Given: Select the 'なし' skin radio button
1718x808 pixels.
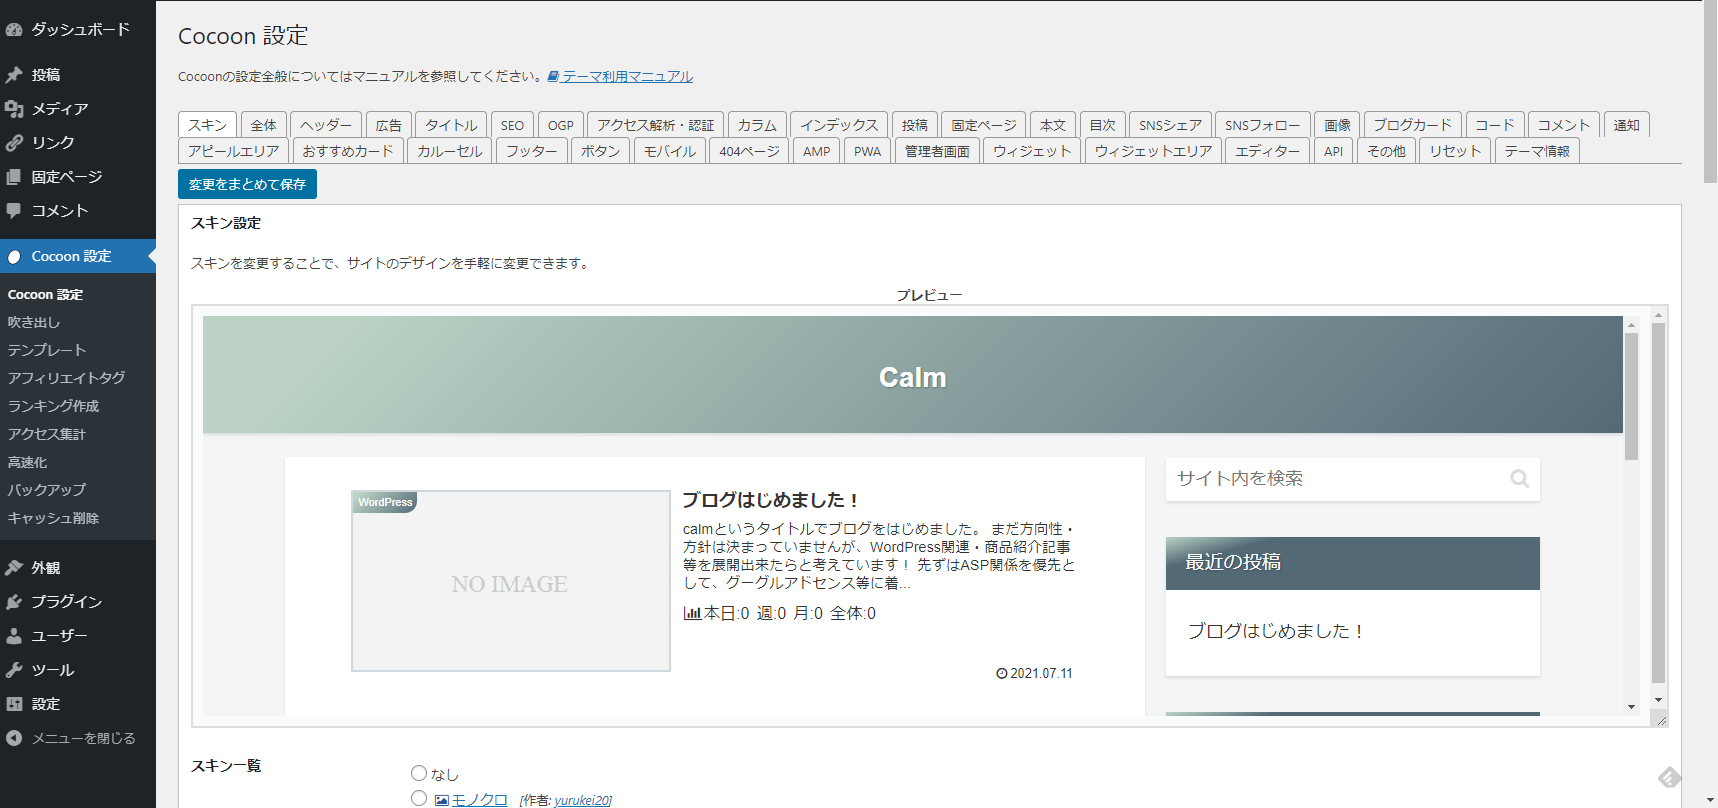Looking at the screenshot, I should tap(419, 773).
